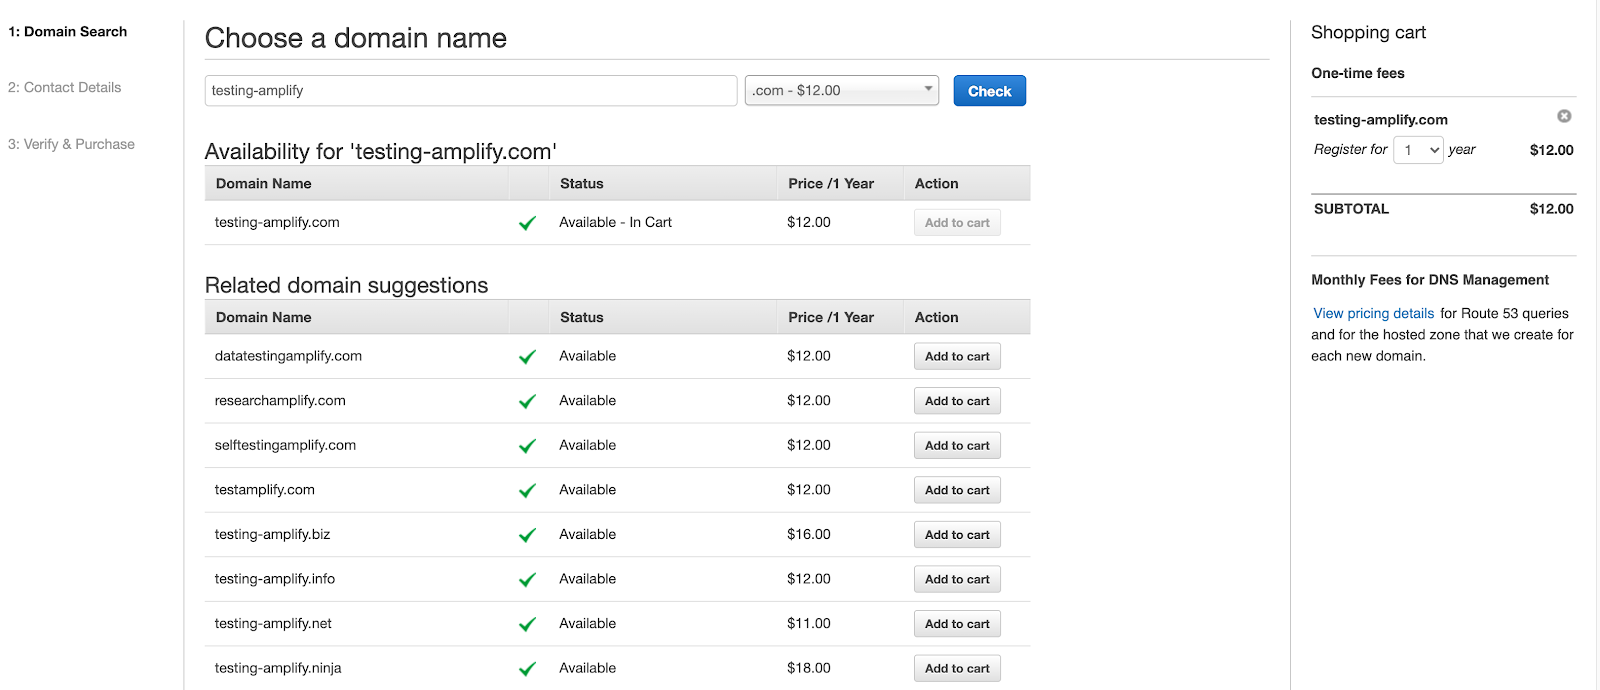Click the green checkmark beside datatestingamplify.com

click(527, 357)
